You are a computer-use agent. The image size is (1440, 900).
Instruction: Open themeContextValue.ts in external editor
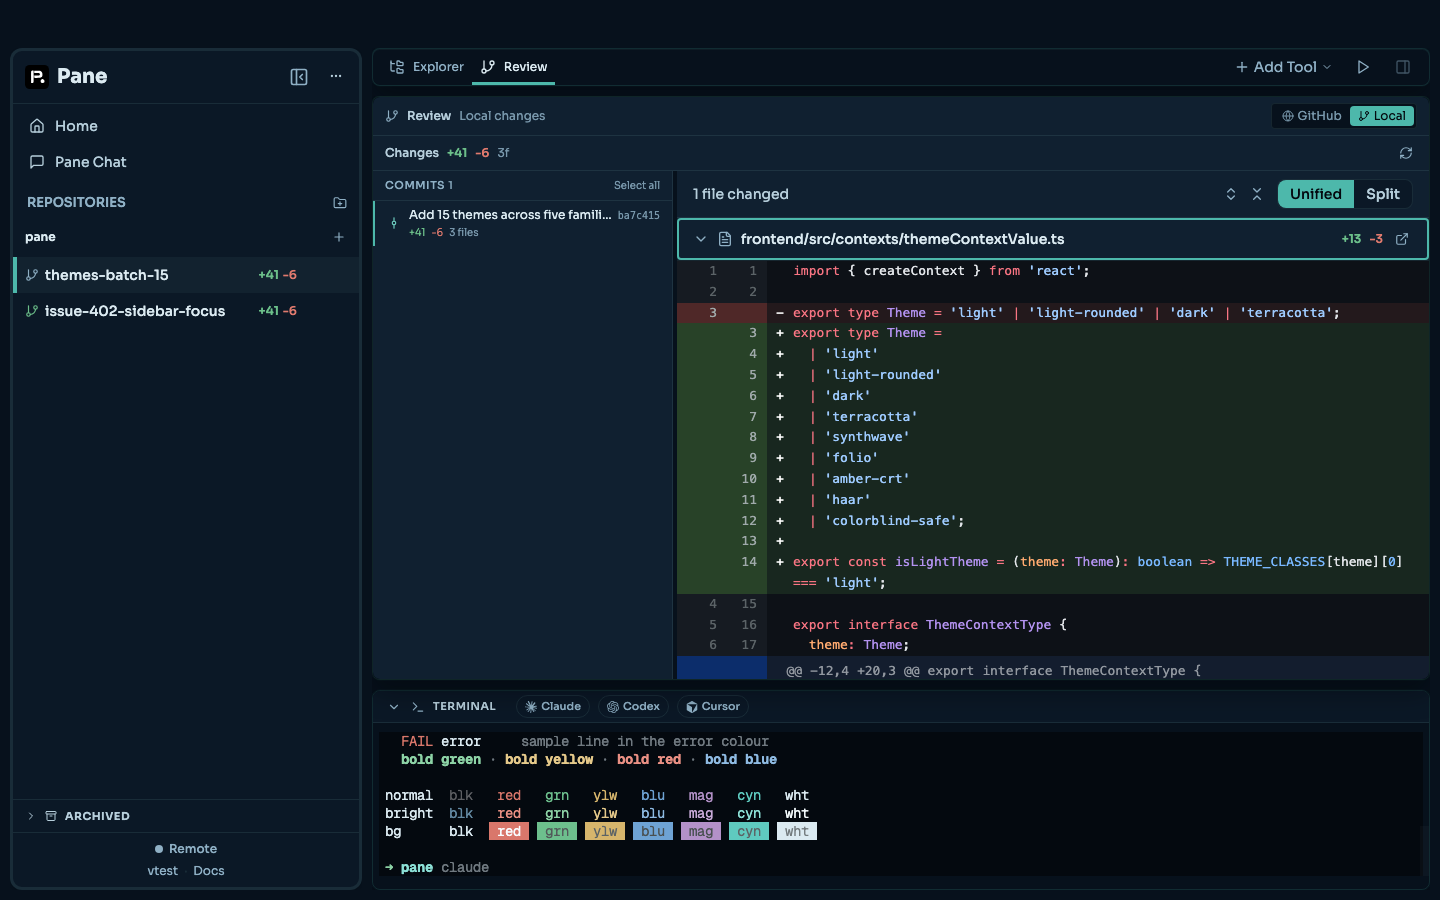(1402, 239)
